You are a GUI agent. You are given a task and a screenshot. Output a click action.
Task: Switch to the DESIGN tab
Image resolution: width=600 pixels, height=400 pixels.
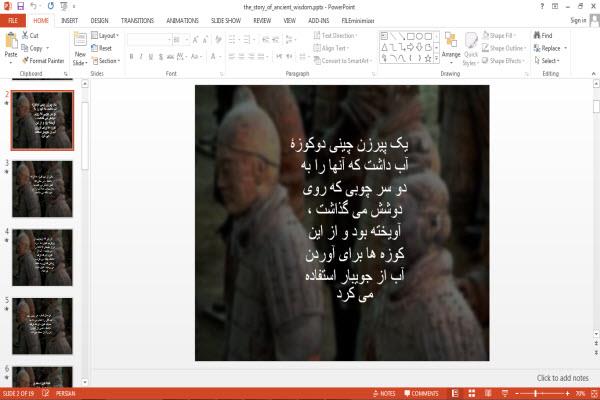(x=99, y=21)
